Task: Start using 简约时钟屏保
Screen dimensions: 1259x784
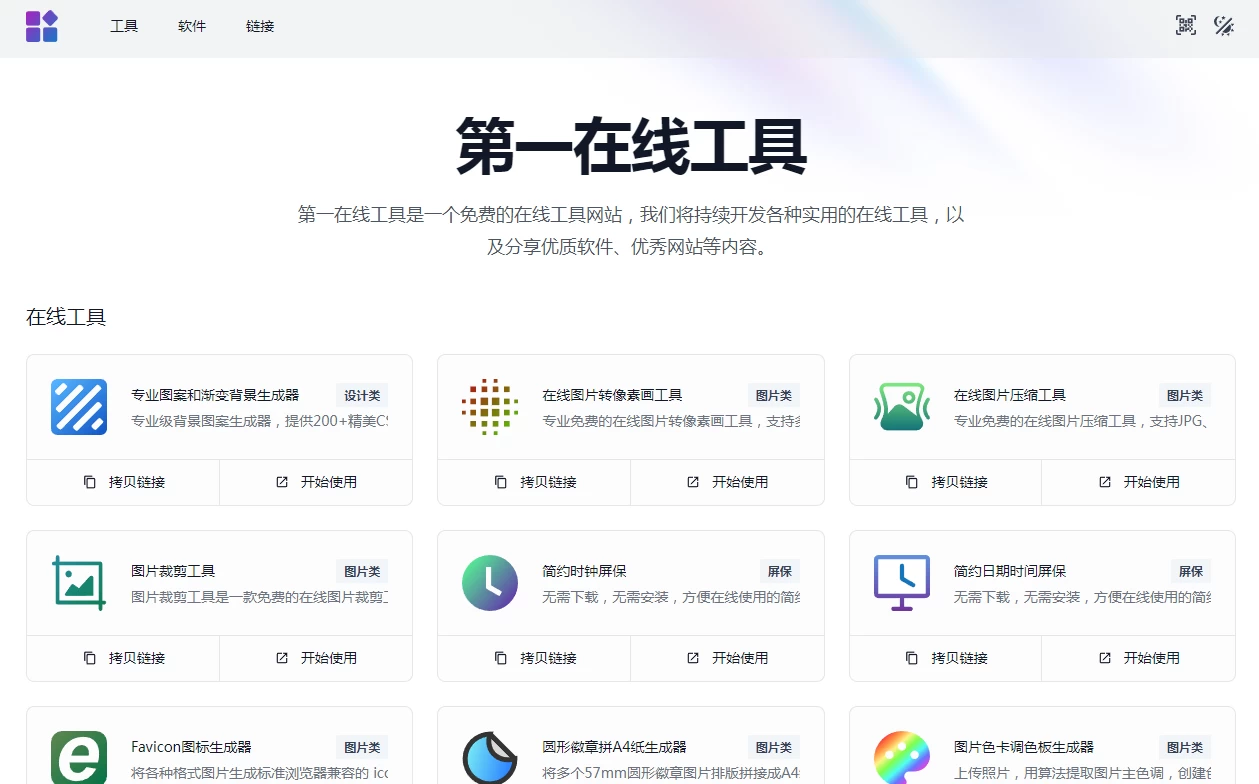Action: (727, 658)
